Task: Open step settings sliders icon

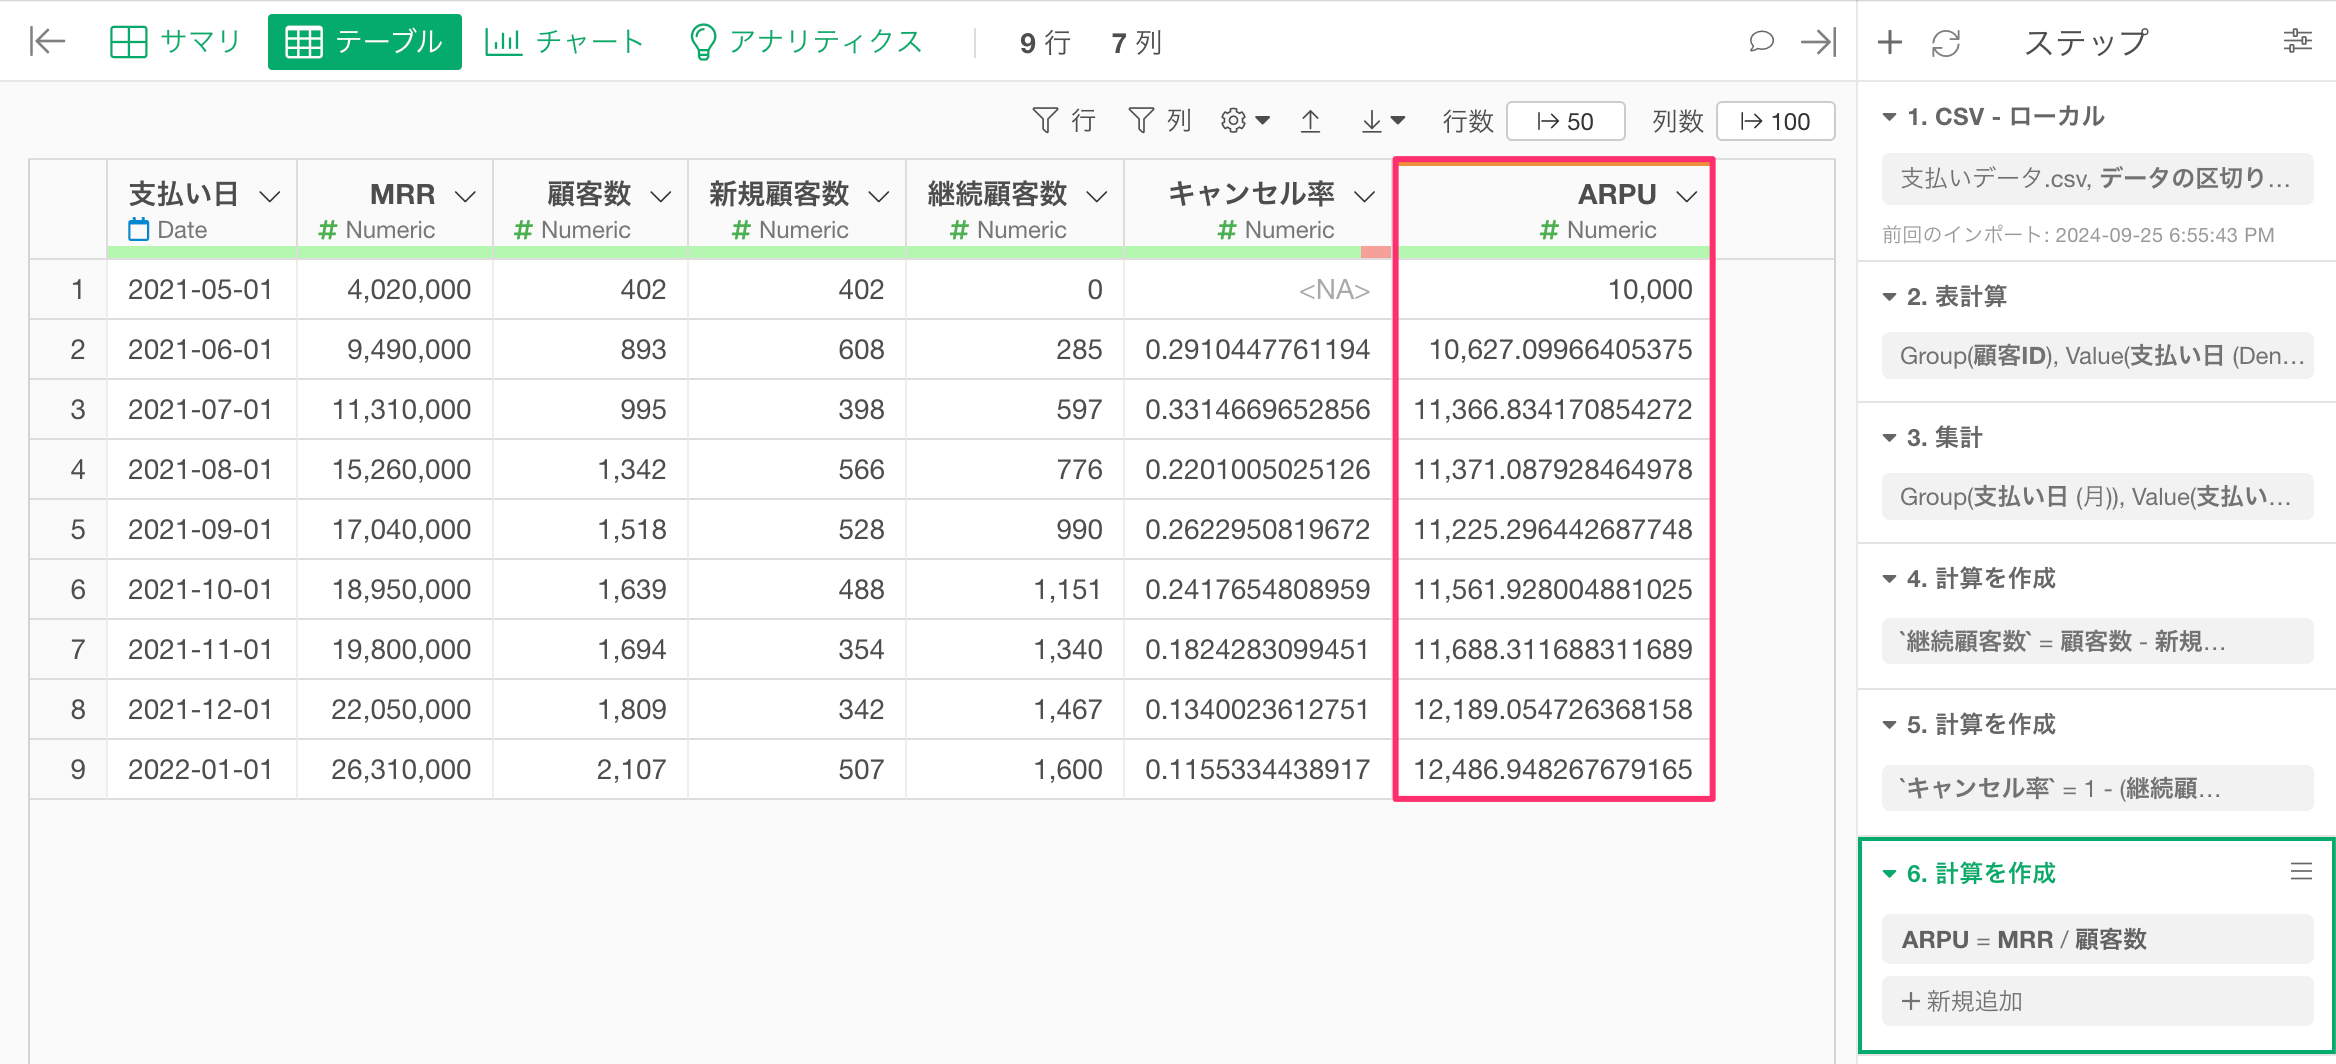Action: pyautogui.click(x=2298, y=41)
